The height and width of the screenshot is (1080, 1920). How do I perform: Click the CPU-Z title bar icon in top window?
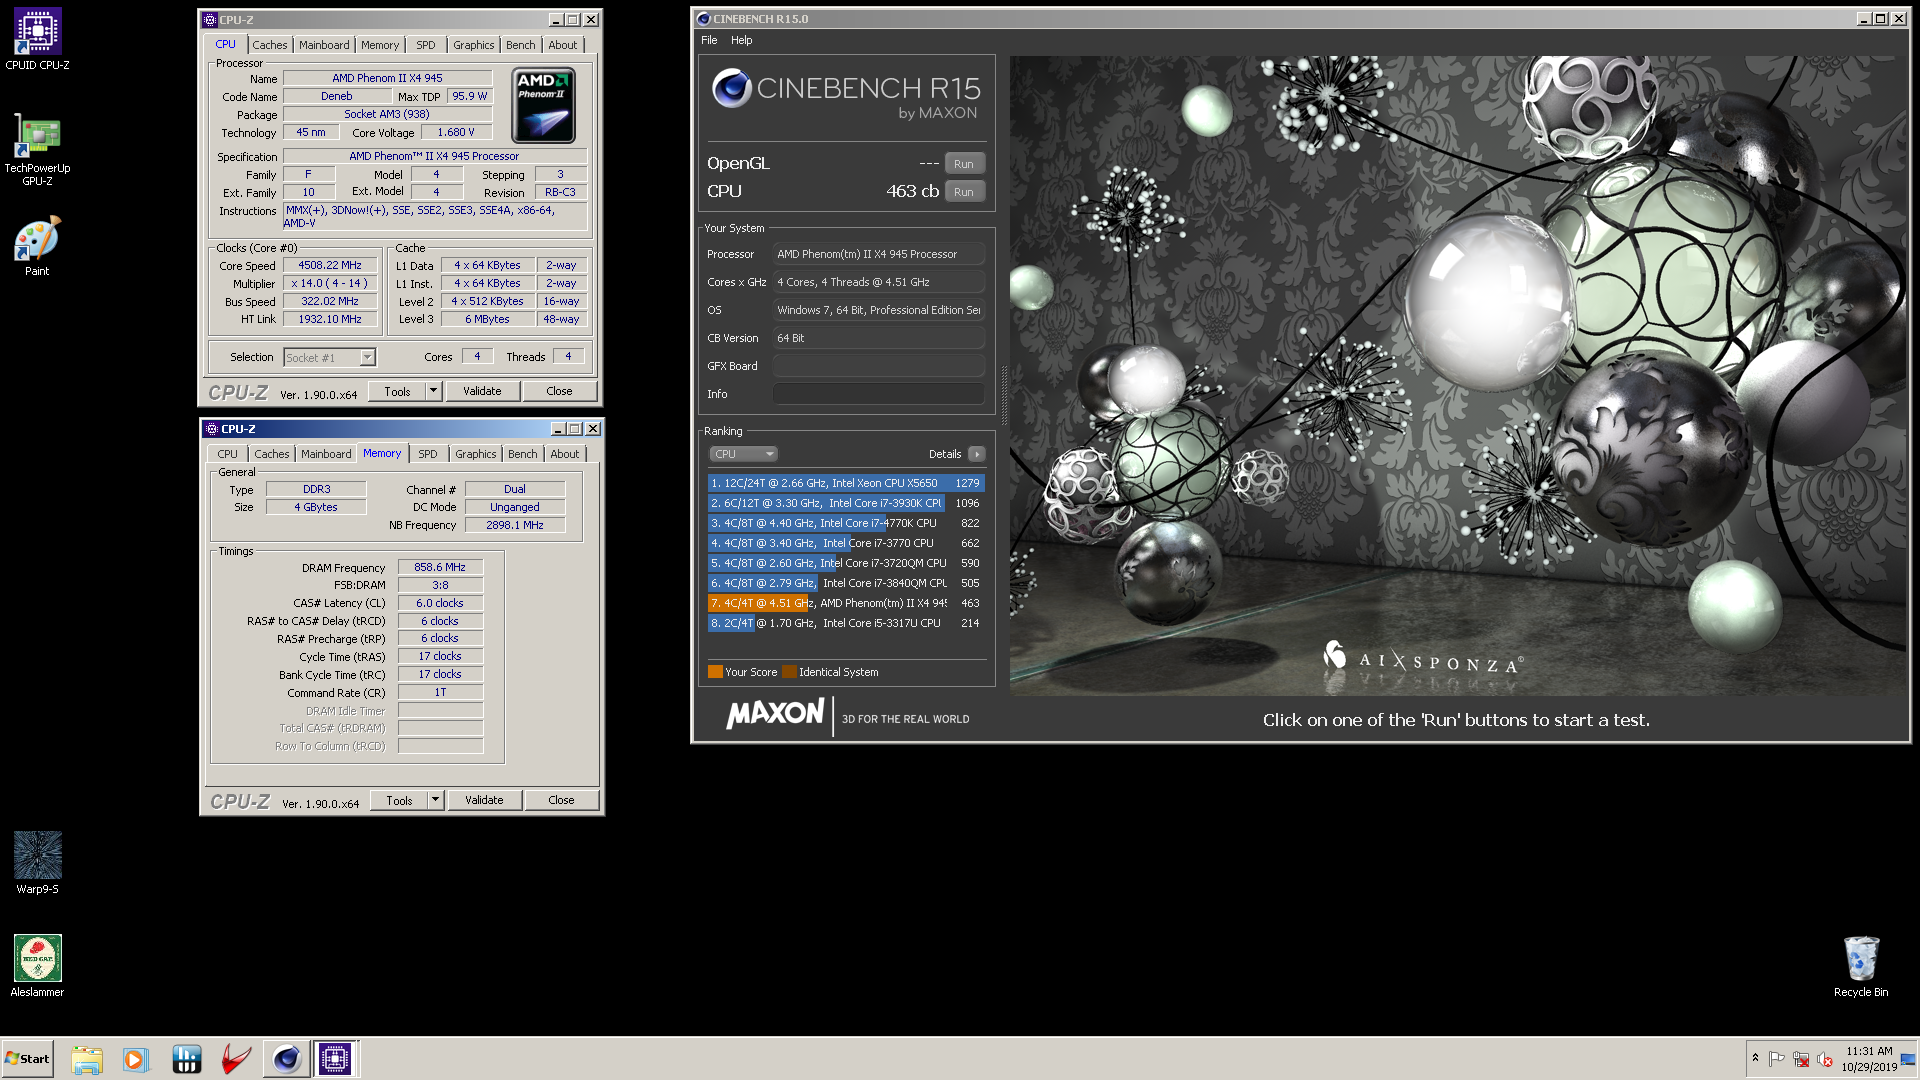pyautogui.click(x=210, y=19)
